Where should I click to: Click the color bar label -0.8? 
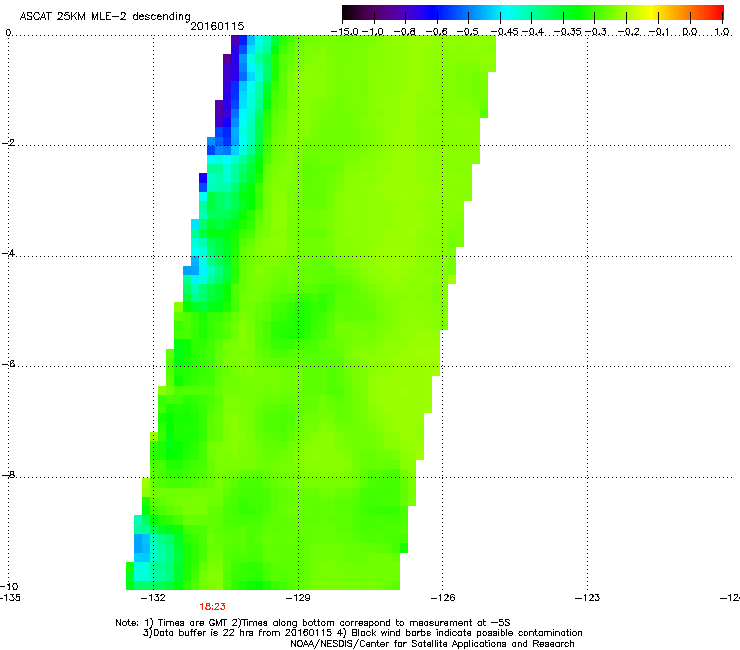404,32
